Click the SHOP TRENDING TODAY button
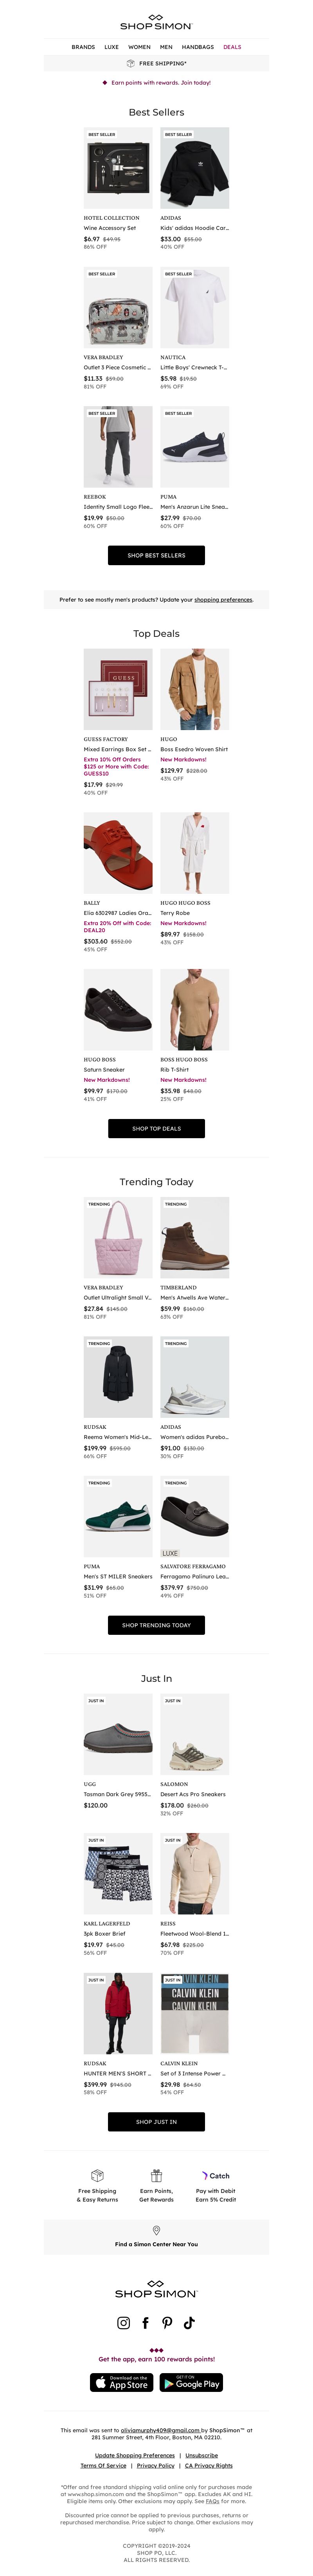Screen dimensions: 313x2576 click(156, 1625)
